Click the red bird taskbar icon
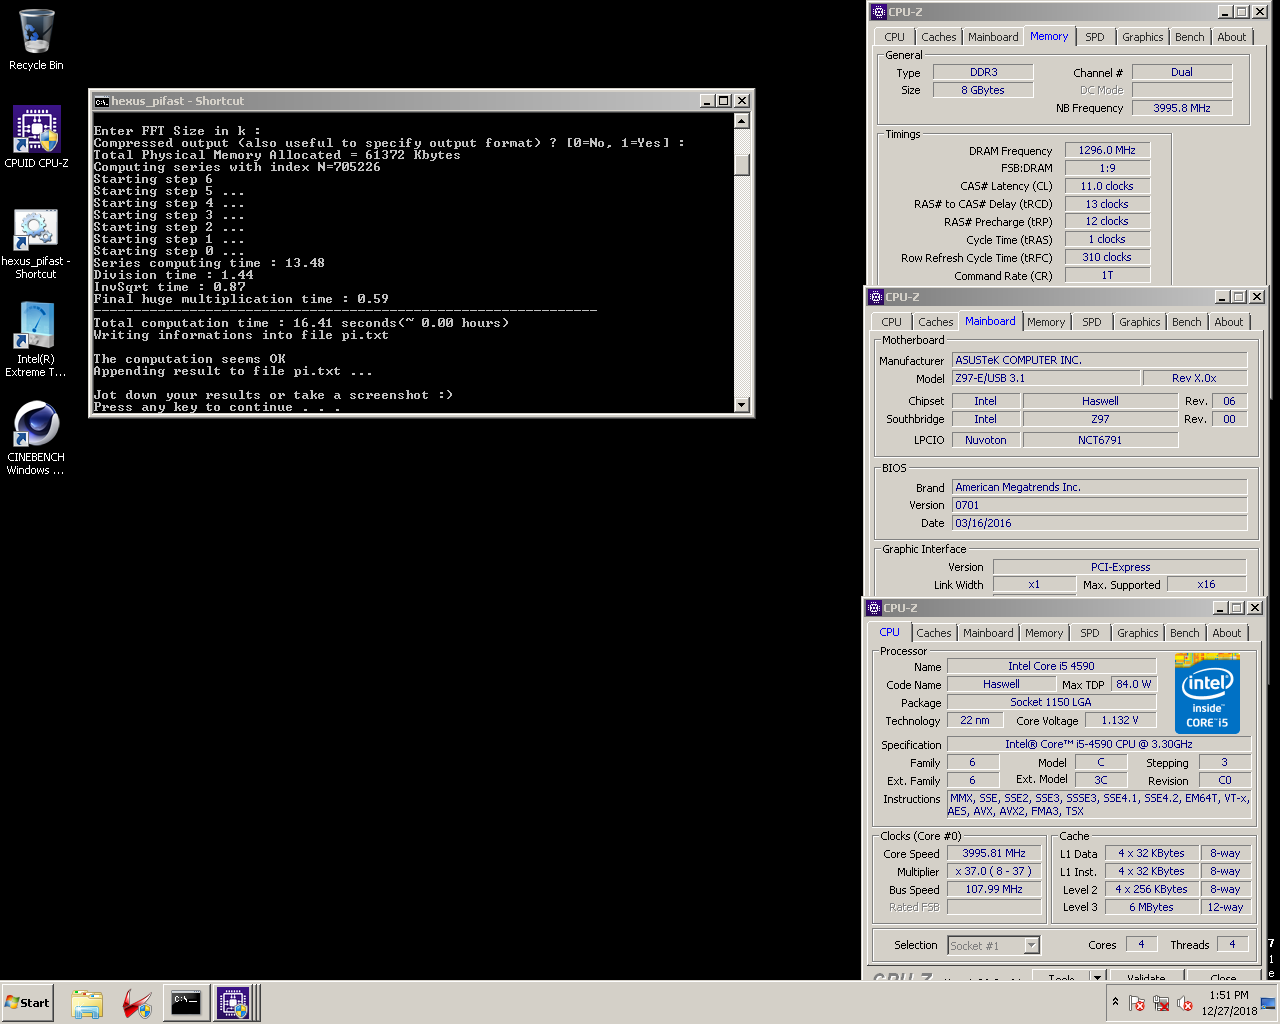The height and width of the screenshot is (1024, 1280). pyautogui.click(x=137, y=1004)
